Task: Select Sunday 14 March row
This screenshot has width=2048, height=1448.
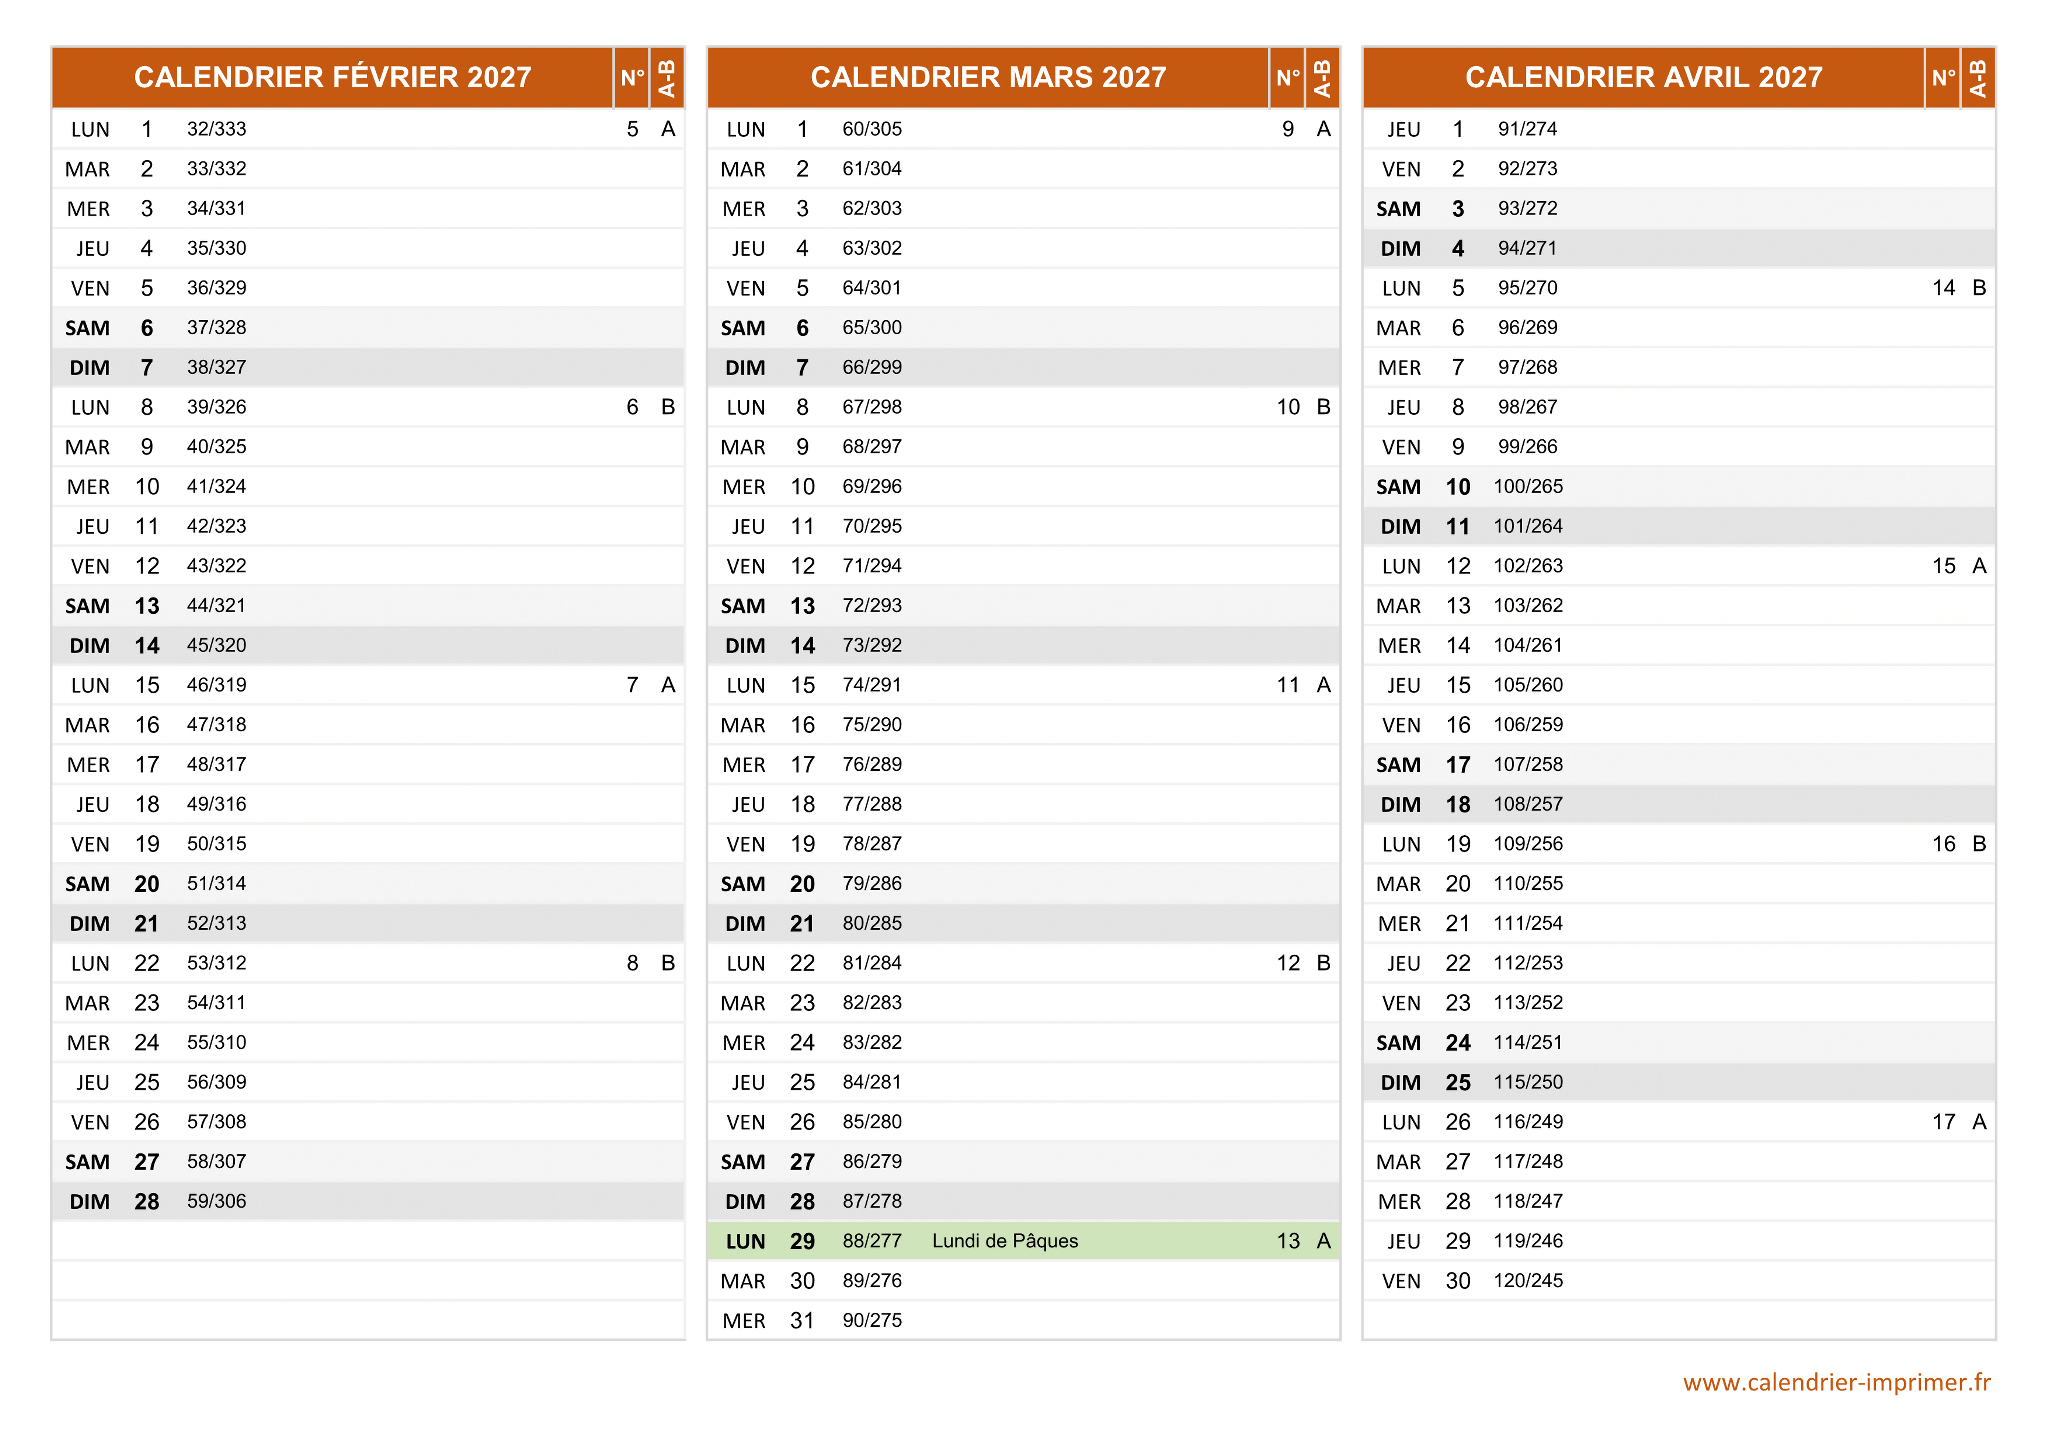Action: pyautogui.click(x=1022, y=645)
